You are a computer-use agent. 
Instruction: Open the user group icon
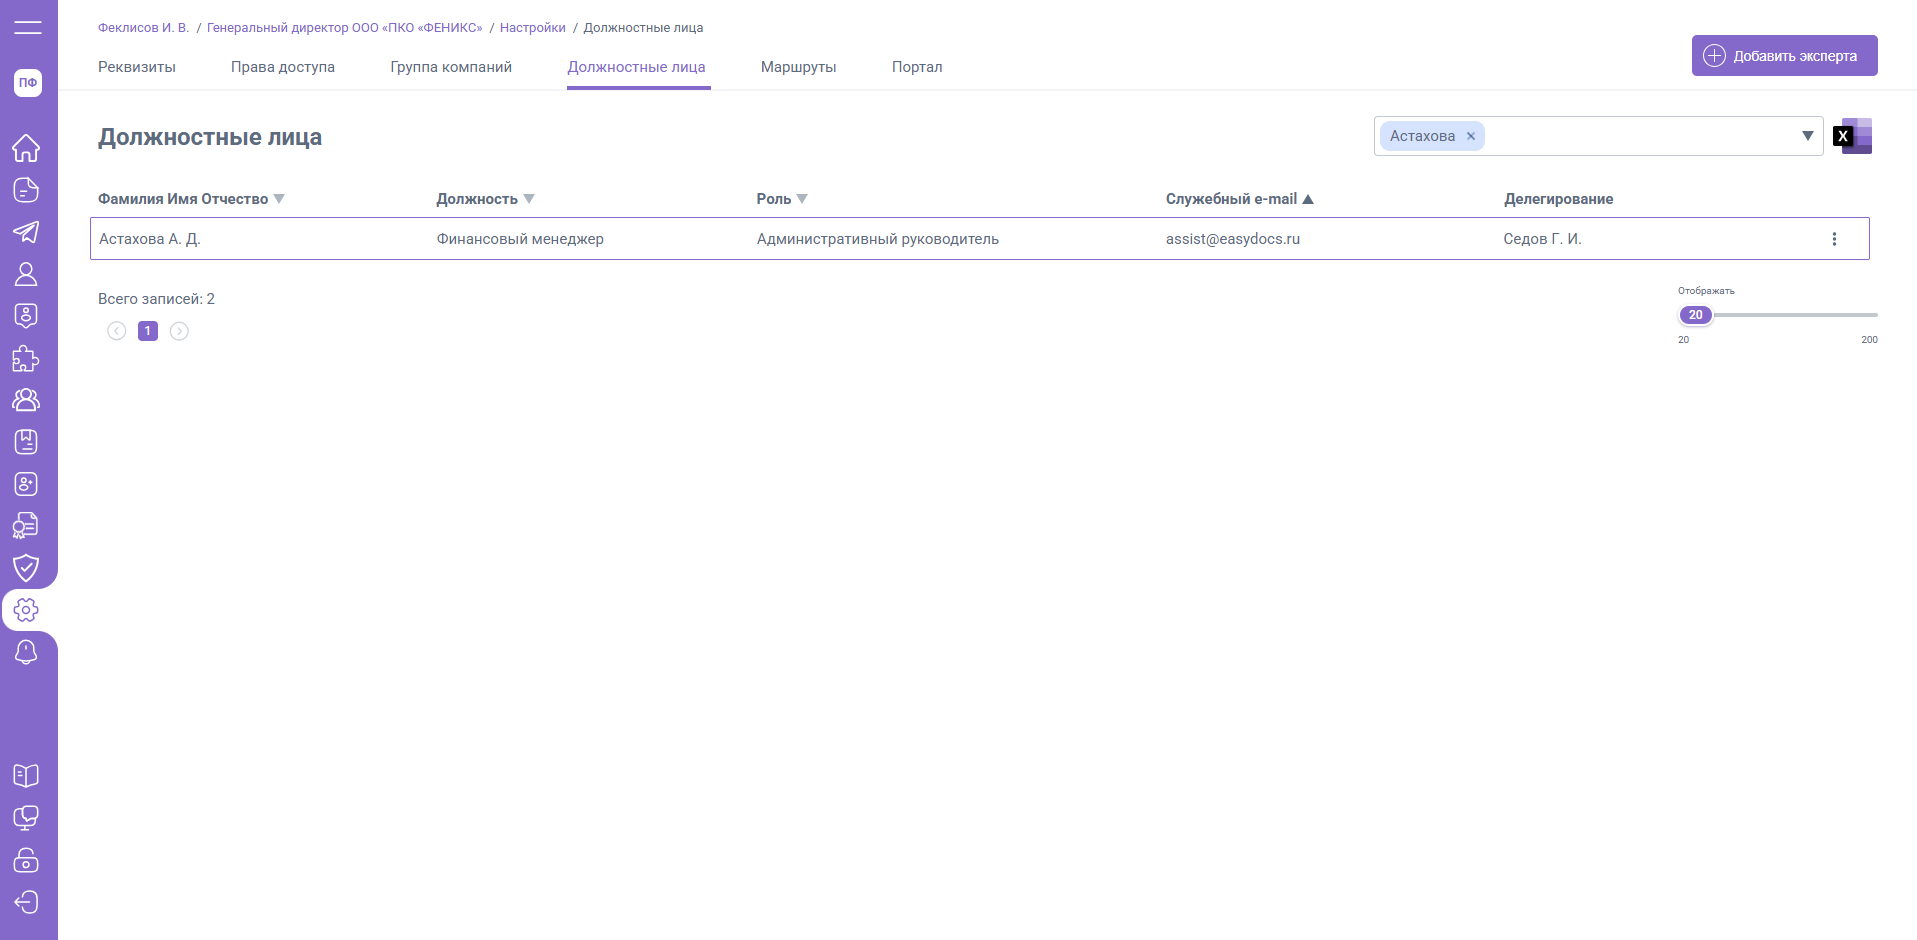(x=26, y=400)
